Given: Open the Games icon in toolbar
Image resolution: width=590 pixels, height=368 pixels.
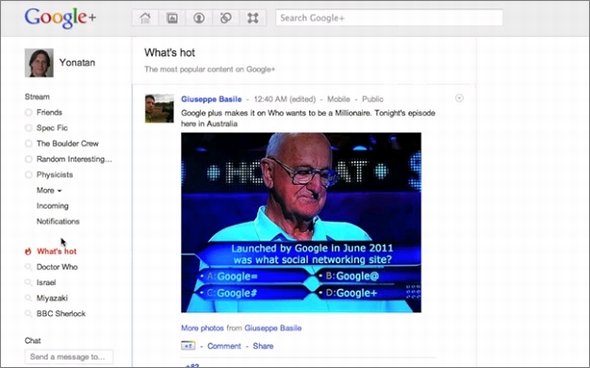Looking at the screenshot, I should 253,18.
